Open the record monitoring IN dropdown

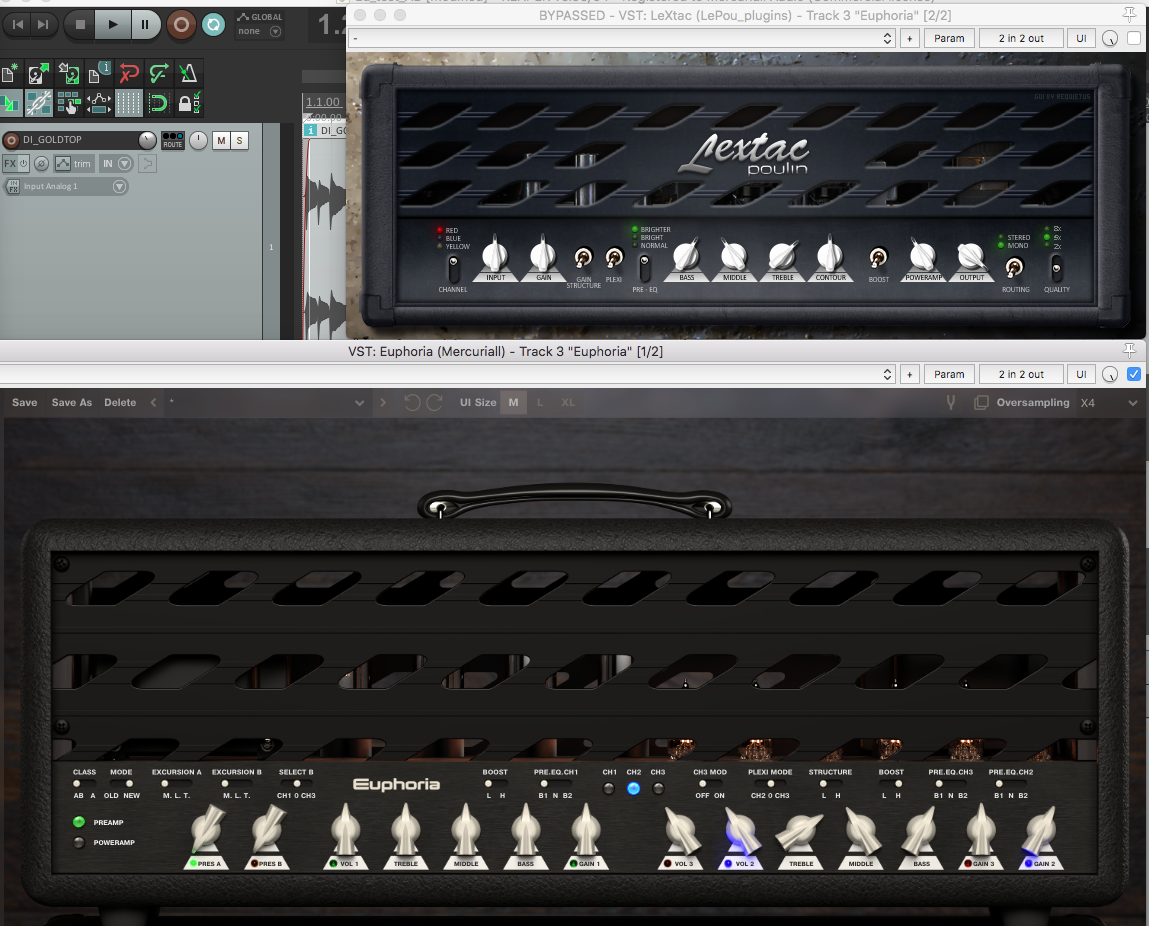pyautogui.click(x=117, y=163)
